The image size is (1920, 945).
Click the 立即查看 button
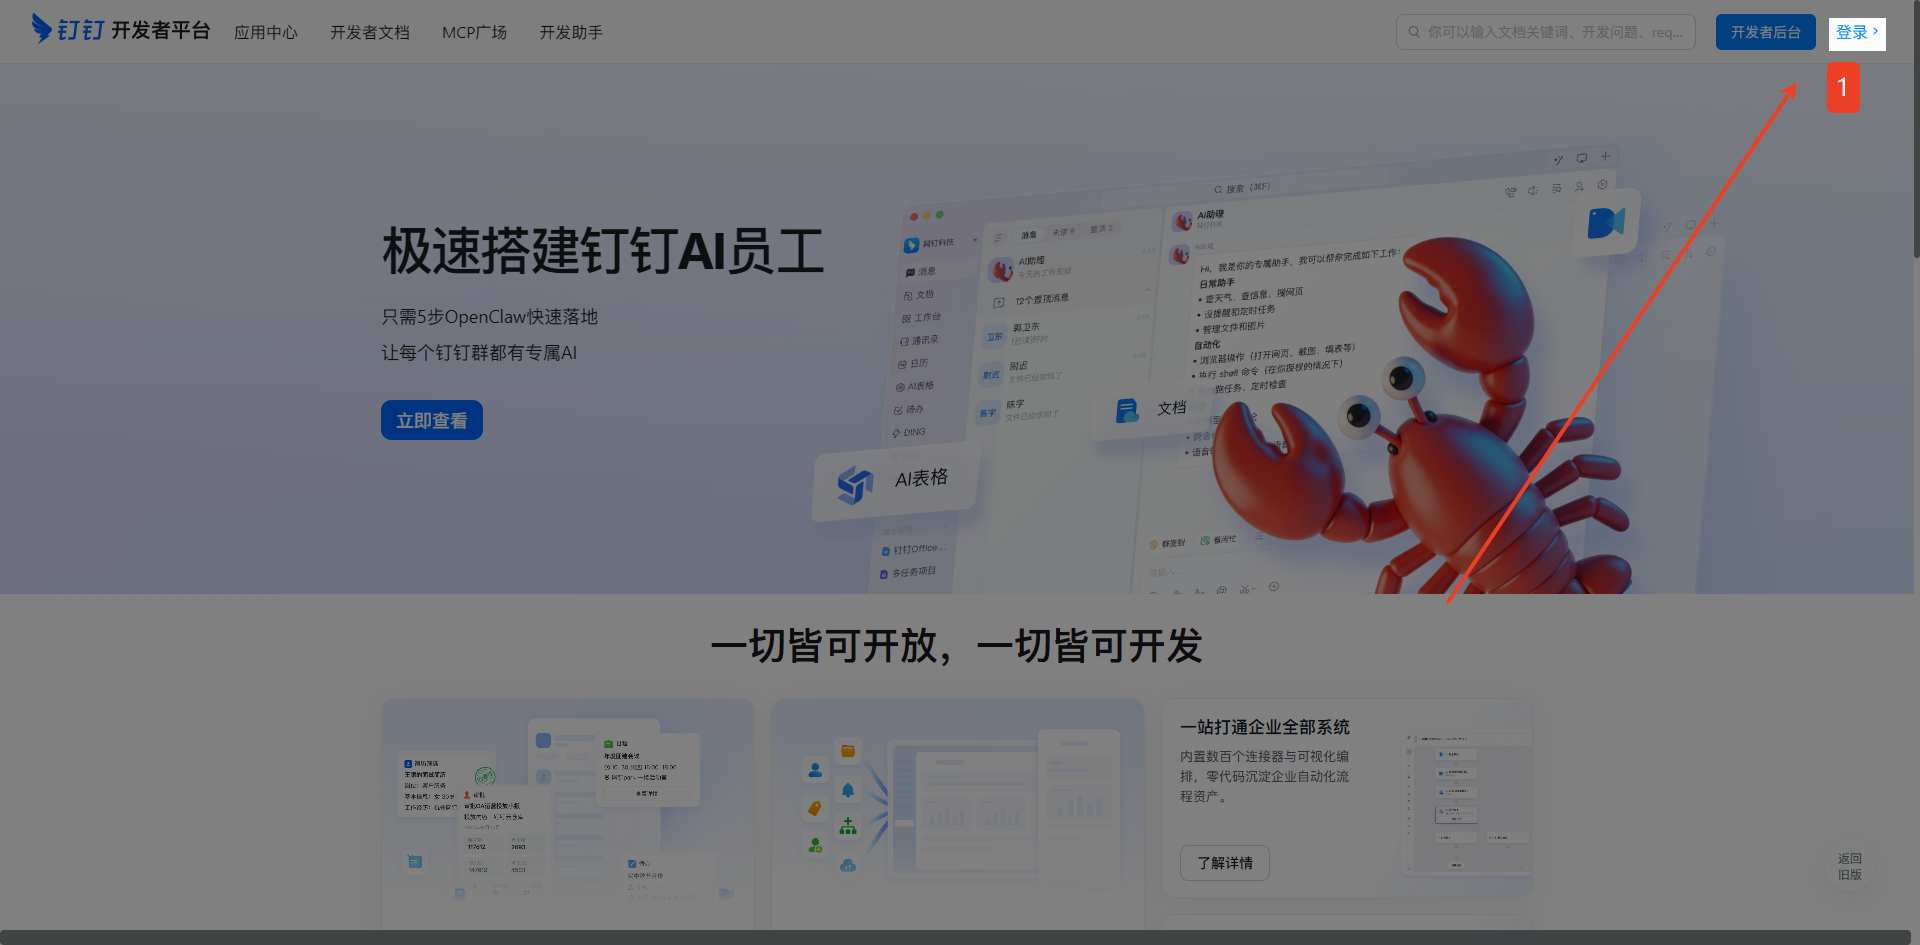(432, 420)
